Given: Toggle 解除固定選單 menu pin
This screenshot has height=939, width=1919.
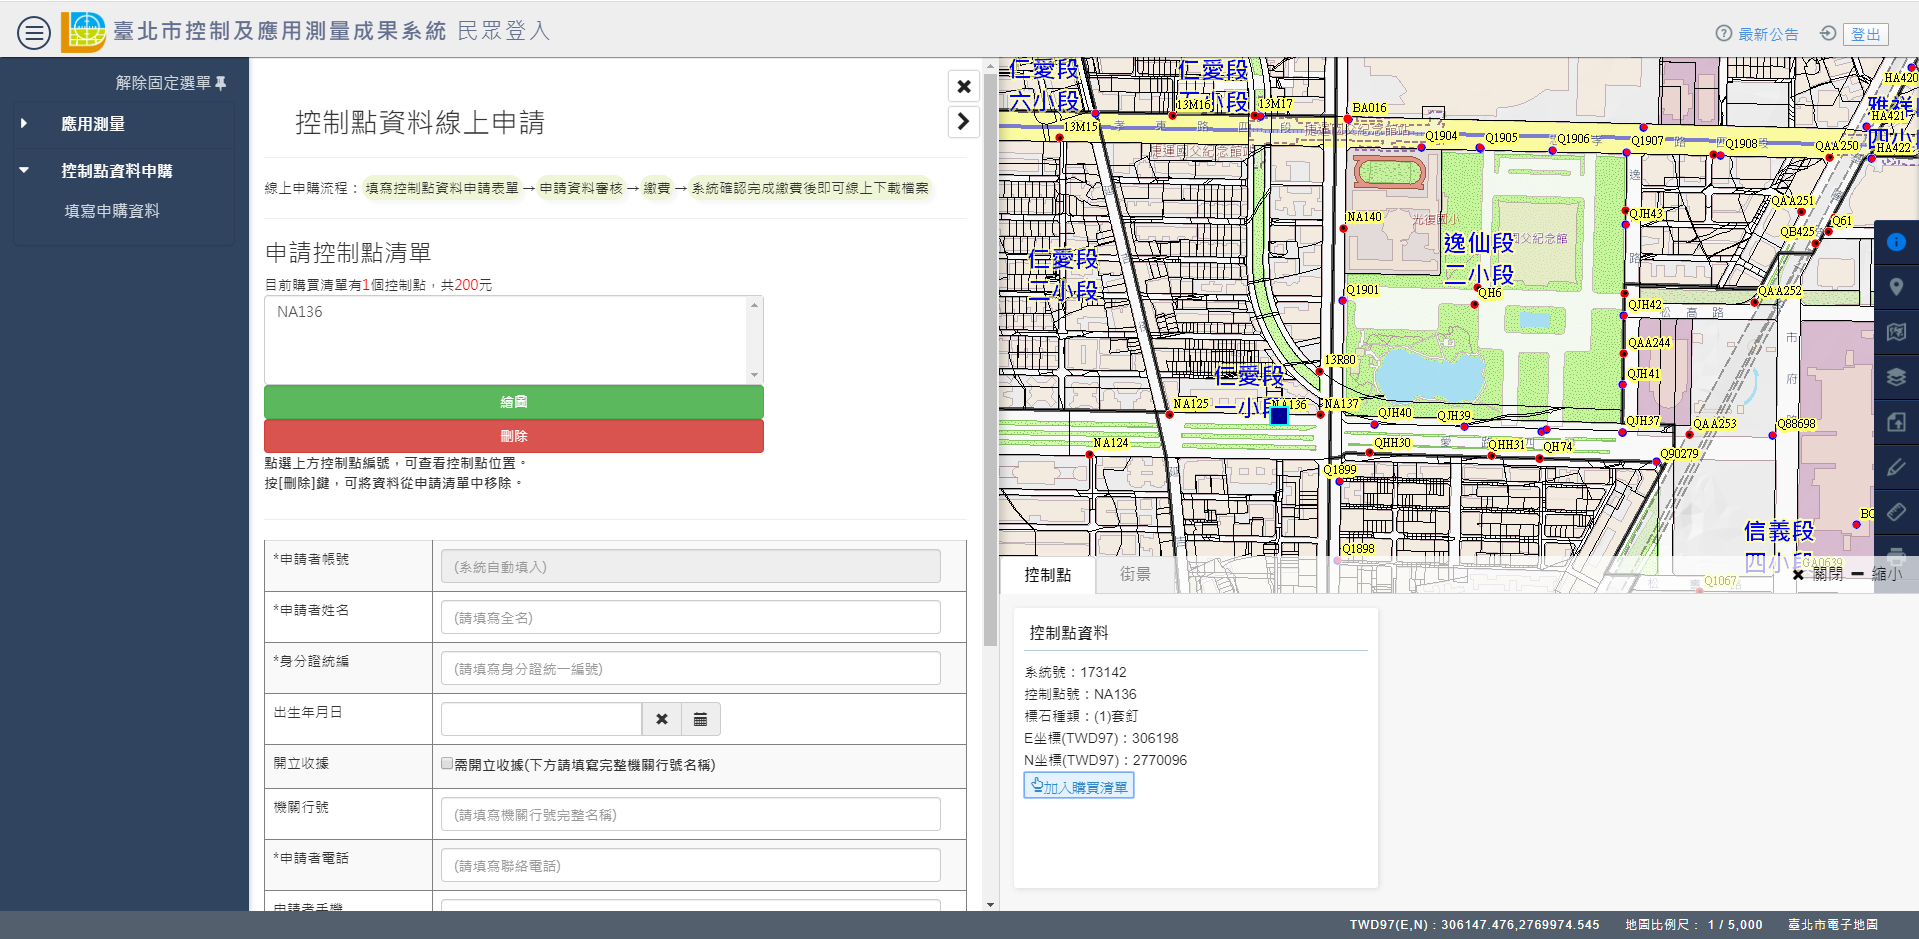Looking at the screenshot, I should (x=171, y=83).
